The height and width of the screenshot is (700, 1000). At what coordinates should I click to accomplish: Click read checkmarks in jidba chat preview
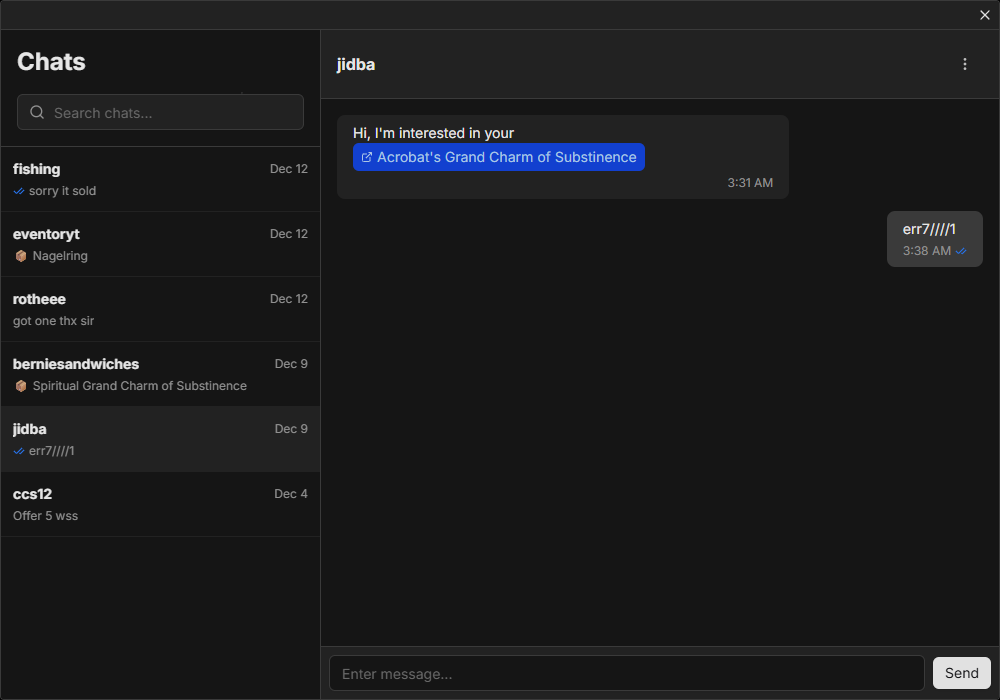click(x=19, y=451)
